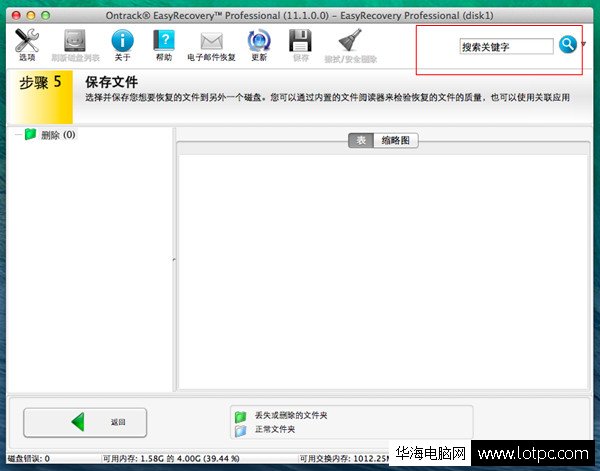The image size is (600, 471).
Task: Click the normal folder (正常文件夹) legend icon
Action: coord(240,430)
